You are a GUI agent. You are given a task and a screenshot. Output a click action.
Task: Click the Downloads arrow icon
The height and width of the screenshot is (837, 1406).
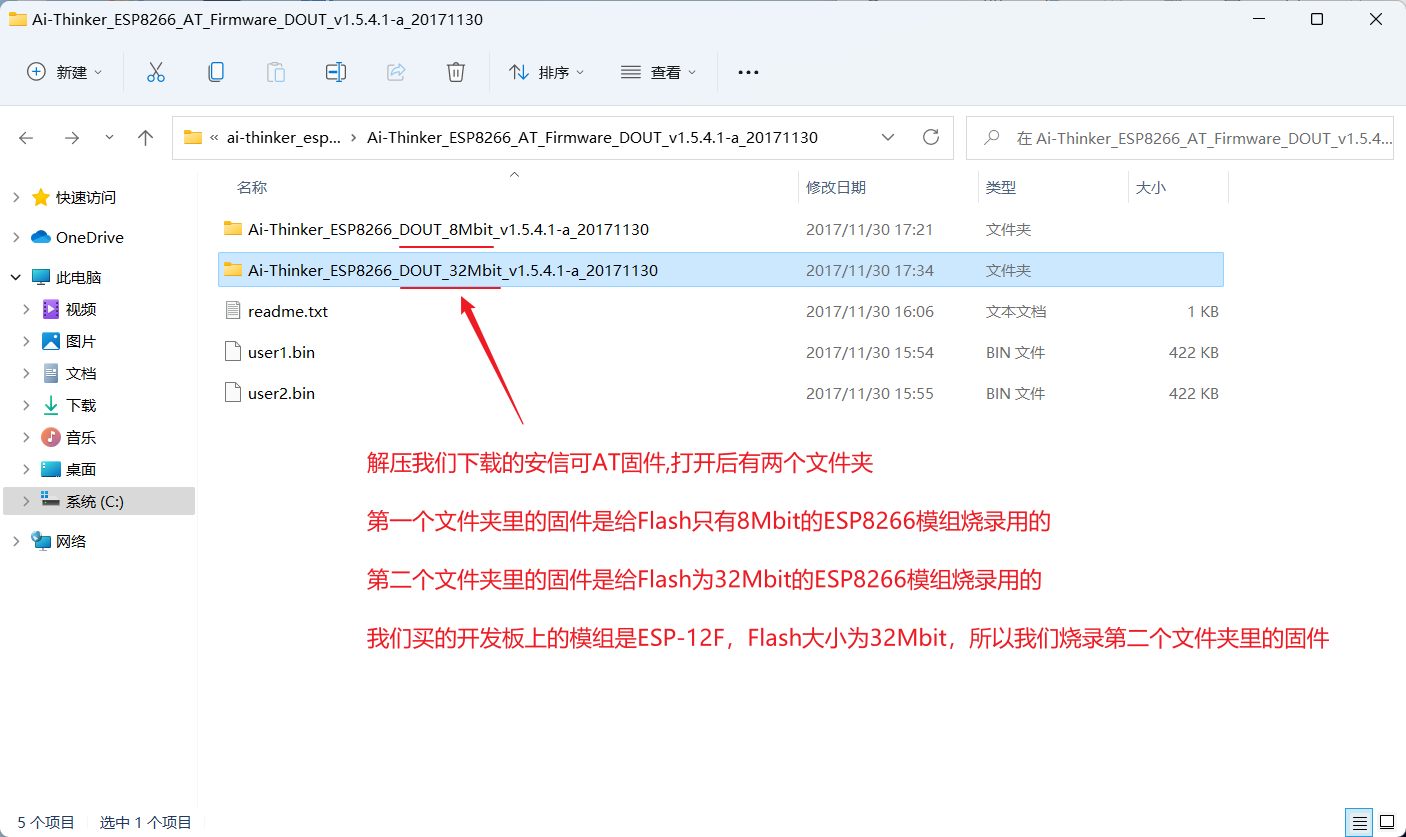51,405
